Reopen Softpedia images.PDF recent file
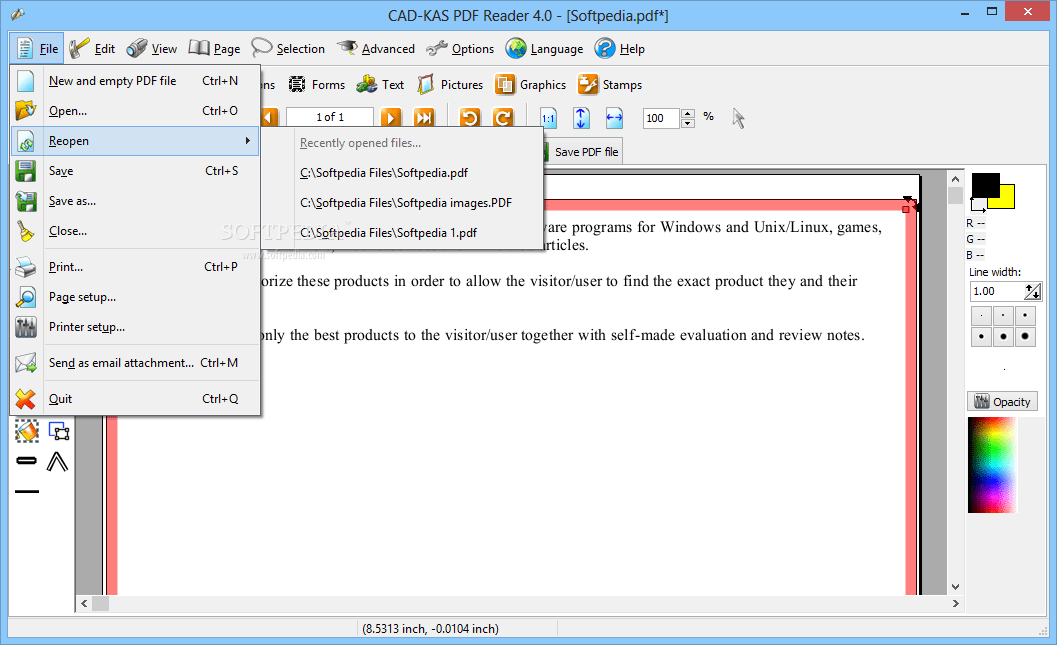This screenshot has width=1057, height=645. 406,203
